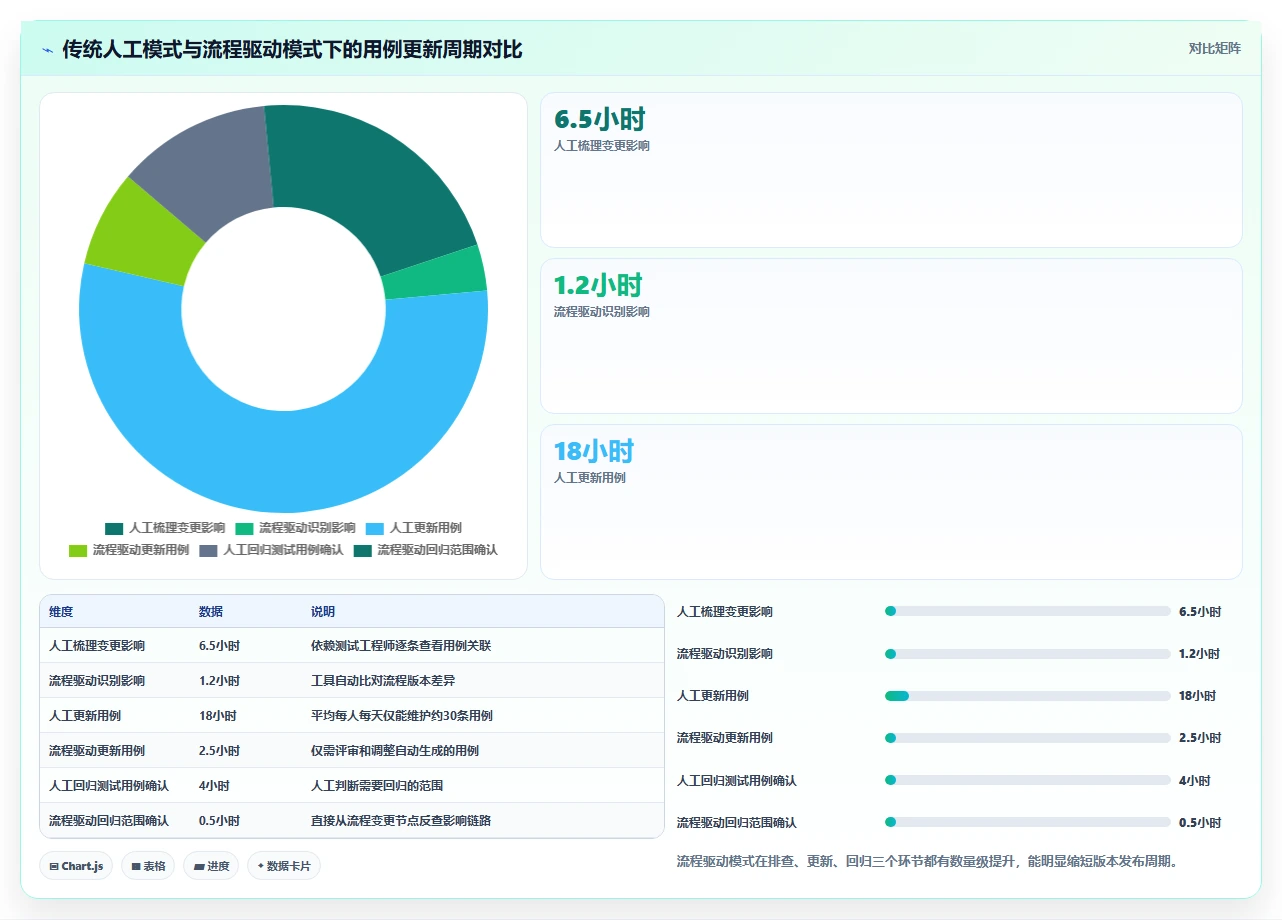Click the 人工更新用例 progress bar
This screenshot has width=1282, height=920.
point(1027,696)
